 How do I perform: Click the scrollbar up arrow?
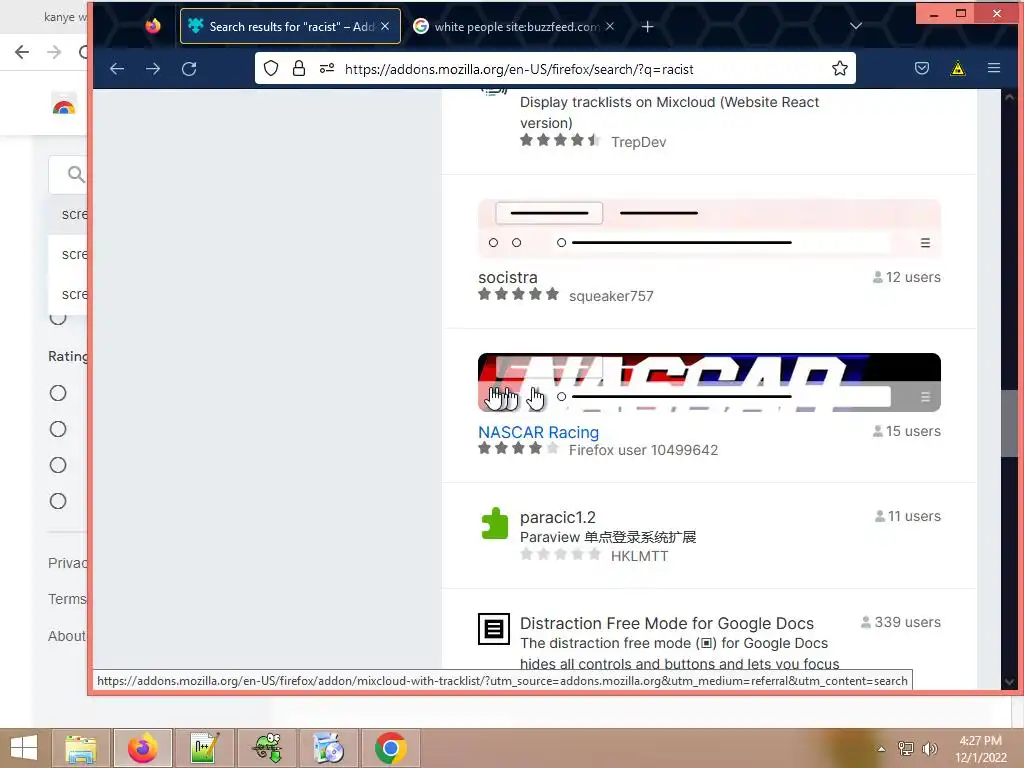click(x=1009, y=97)
